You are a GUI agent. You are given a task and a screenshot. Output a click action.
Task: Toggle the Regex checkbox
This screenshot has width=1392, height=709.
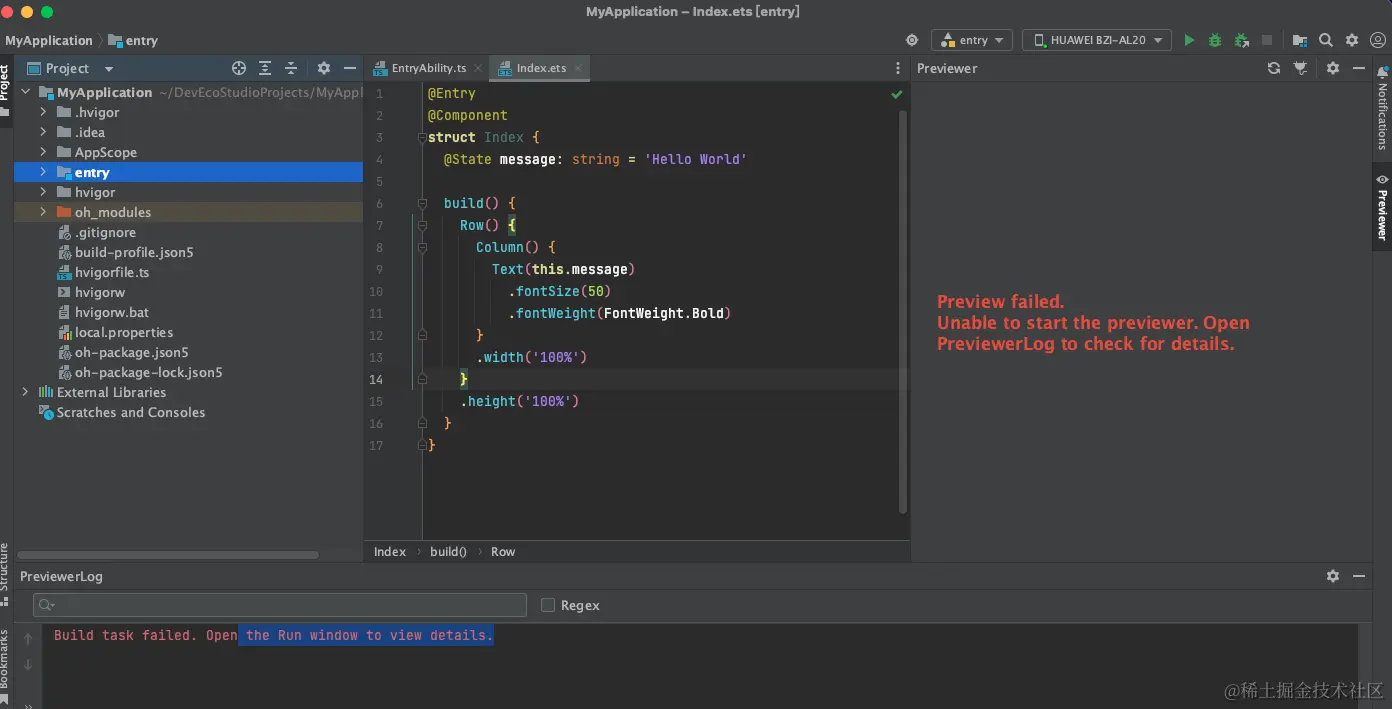coord(548,605)
